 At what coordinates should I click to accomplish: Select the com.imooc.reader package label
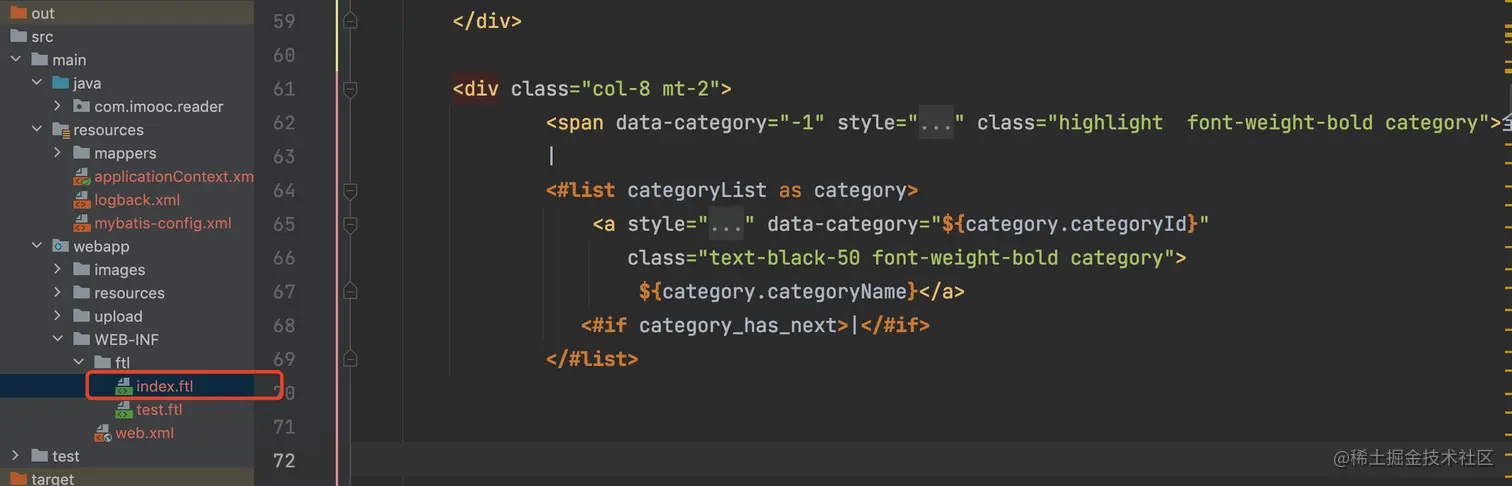159,106
